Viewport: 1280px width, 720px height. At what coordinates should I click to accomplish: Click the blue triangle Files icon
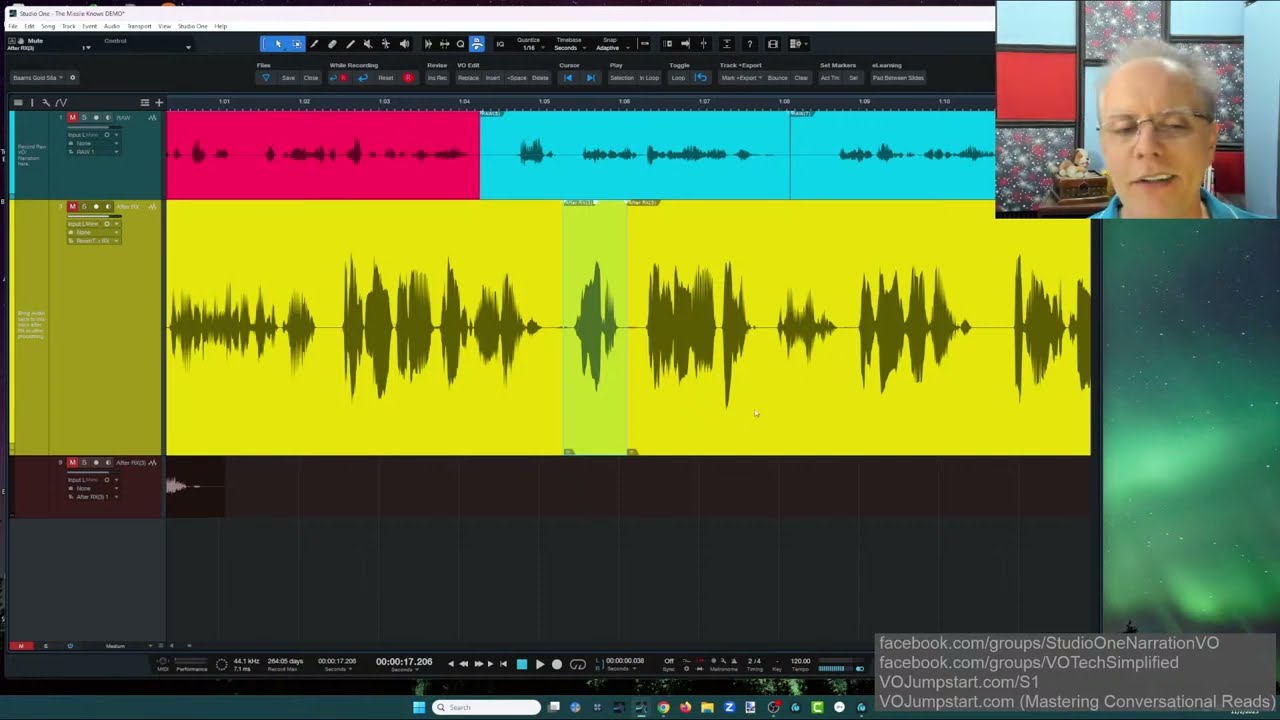click(265, 78)
